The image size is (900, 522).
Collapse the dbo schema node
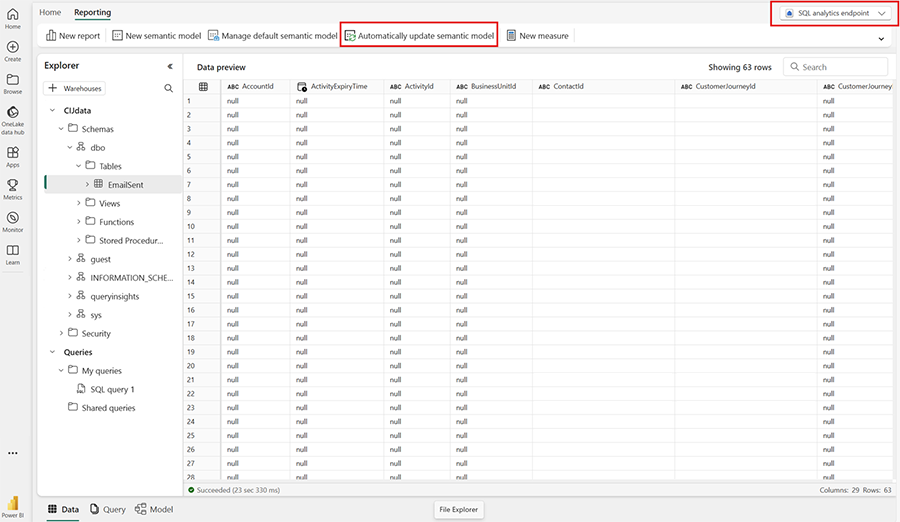[x=70, y=148]
